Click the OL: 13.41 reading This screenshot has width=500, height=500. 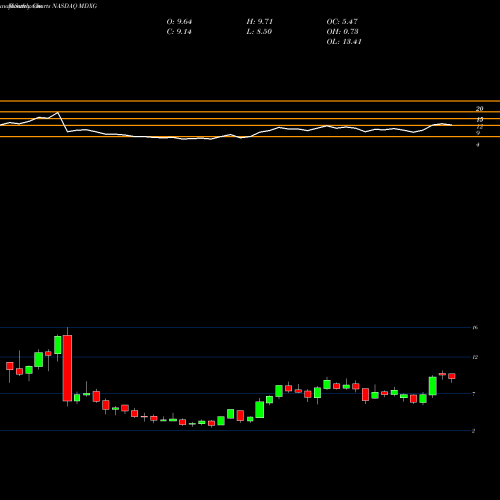click(x=344, y=42)
